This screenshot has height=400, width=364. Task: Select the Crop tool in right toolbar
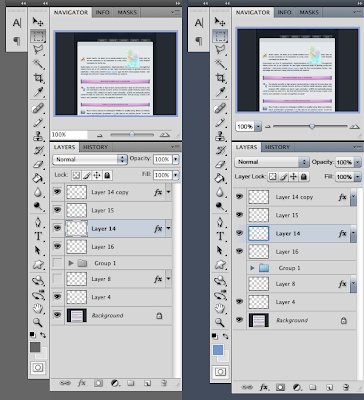tap(220, 79)
